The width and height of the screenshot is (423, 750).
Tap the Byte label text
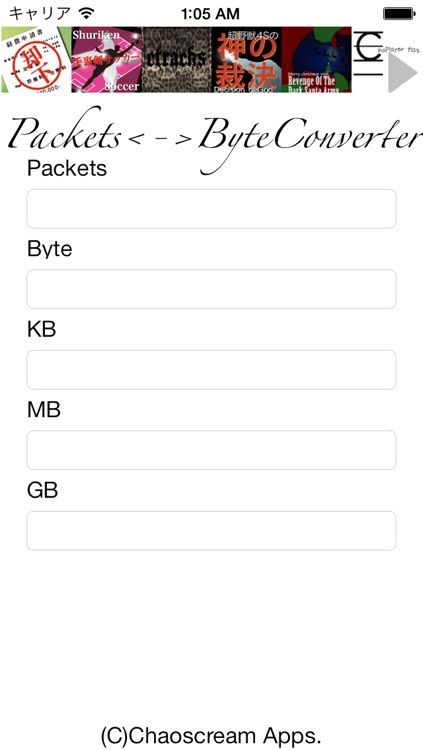(50, 249)
